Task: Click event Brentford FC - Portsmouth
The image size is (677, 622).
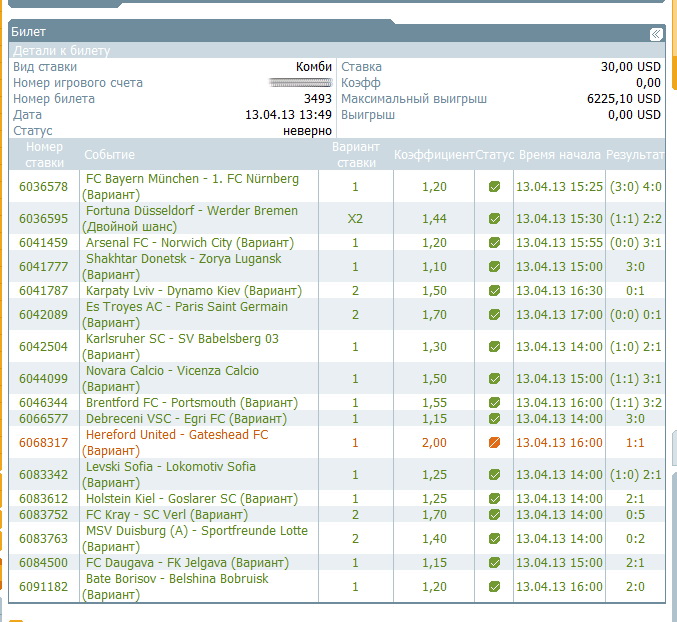Action: pos(192,402)
